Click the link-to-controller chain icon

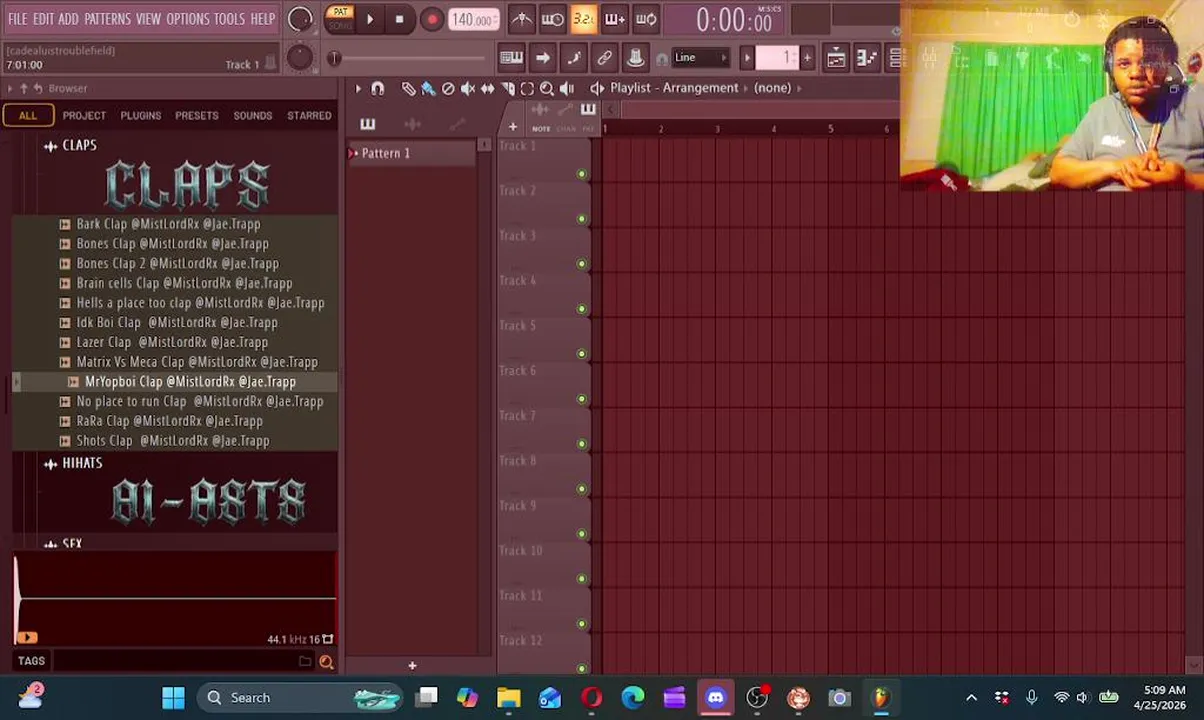click(x=604, y=57)
